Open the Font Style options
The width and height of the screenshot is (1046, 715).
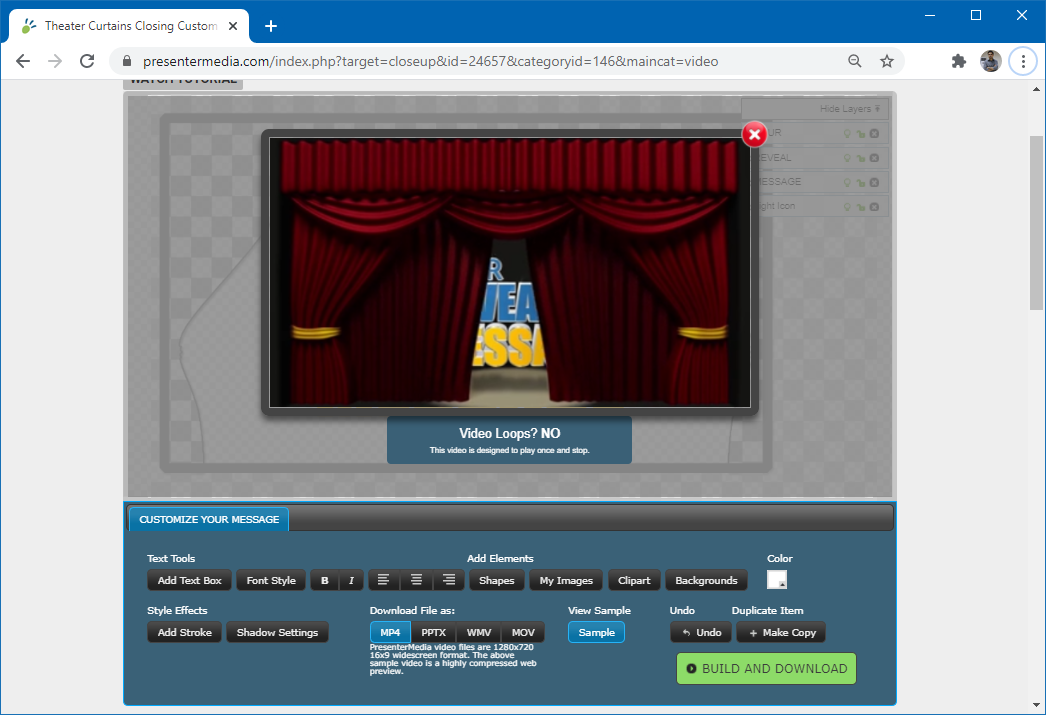[x=271, y=580]
